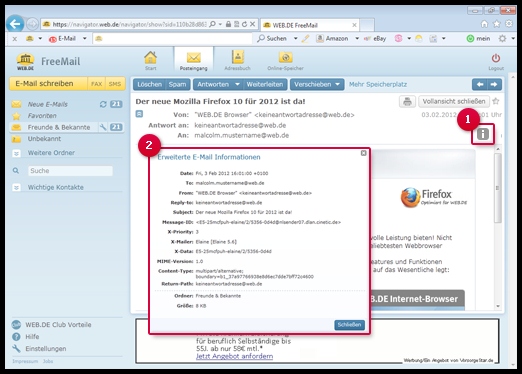The image size is (522, 374).
Task: Close the Erweiterte E-Mail Informationen popup
Action: 363,153
